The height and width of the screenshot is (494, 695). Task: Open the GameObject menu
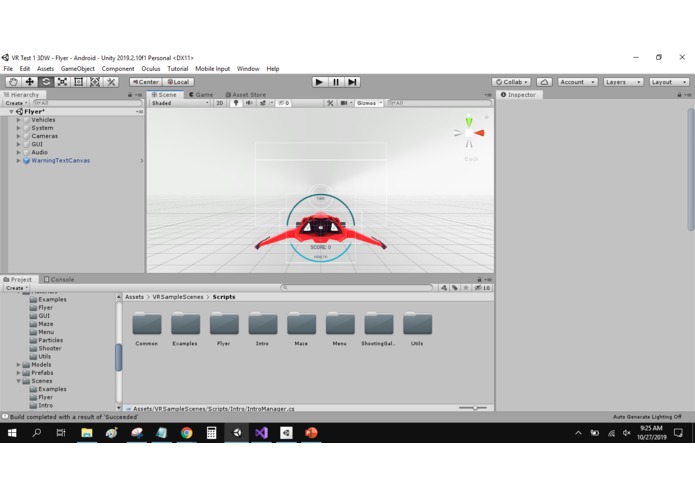[78, 69]
